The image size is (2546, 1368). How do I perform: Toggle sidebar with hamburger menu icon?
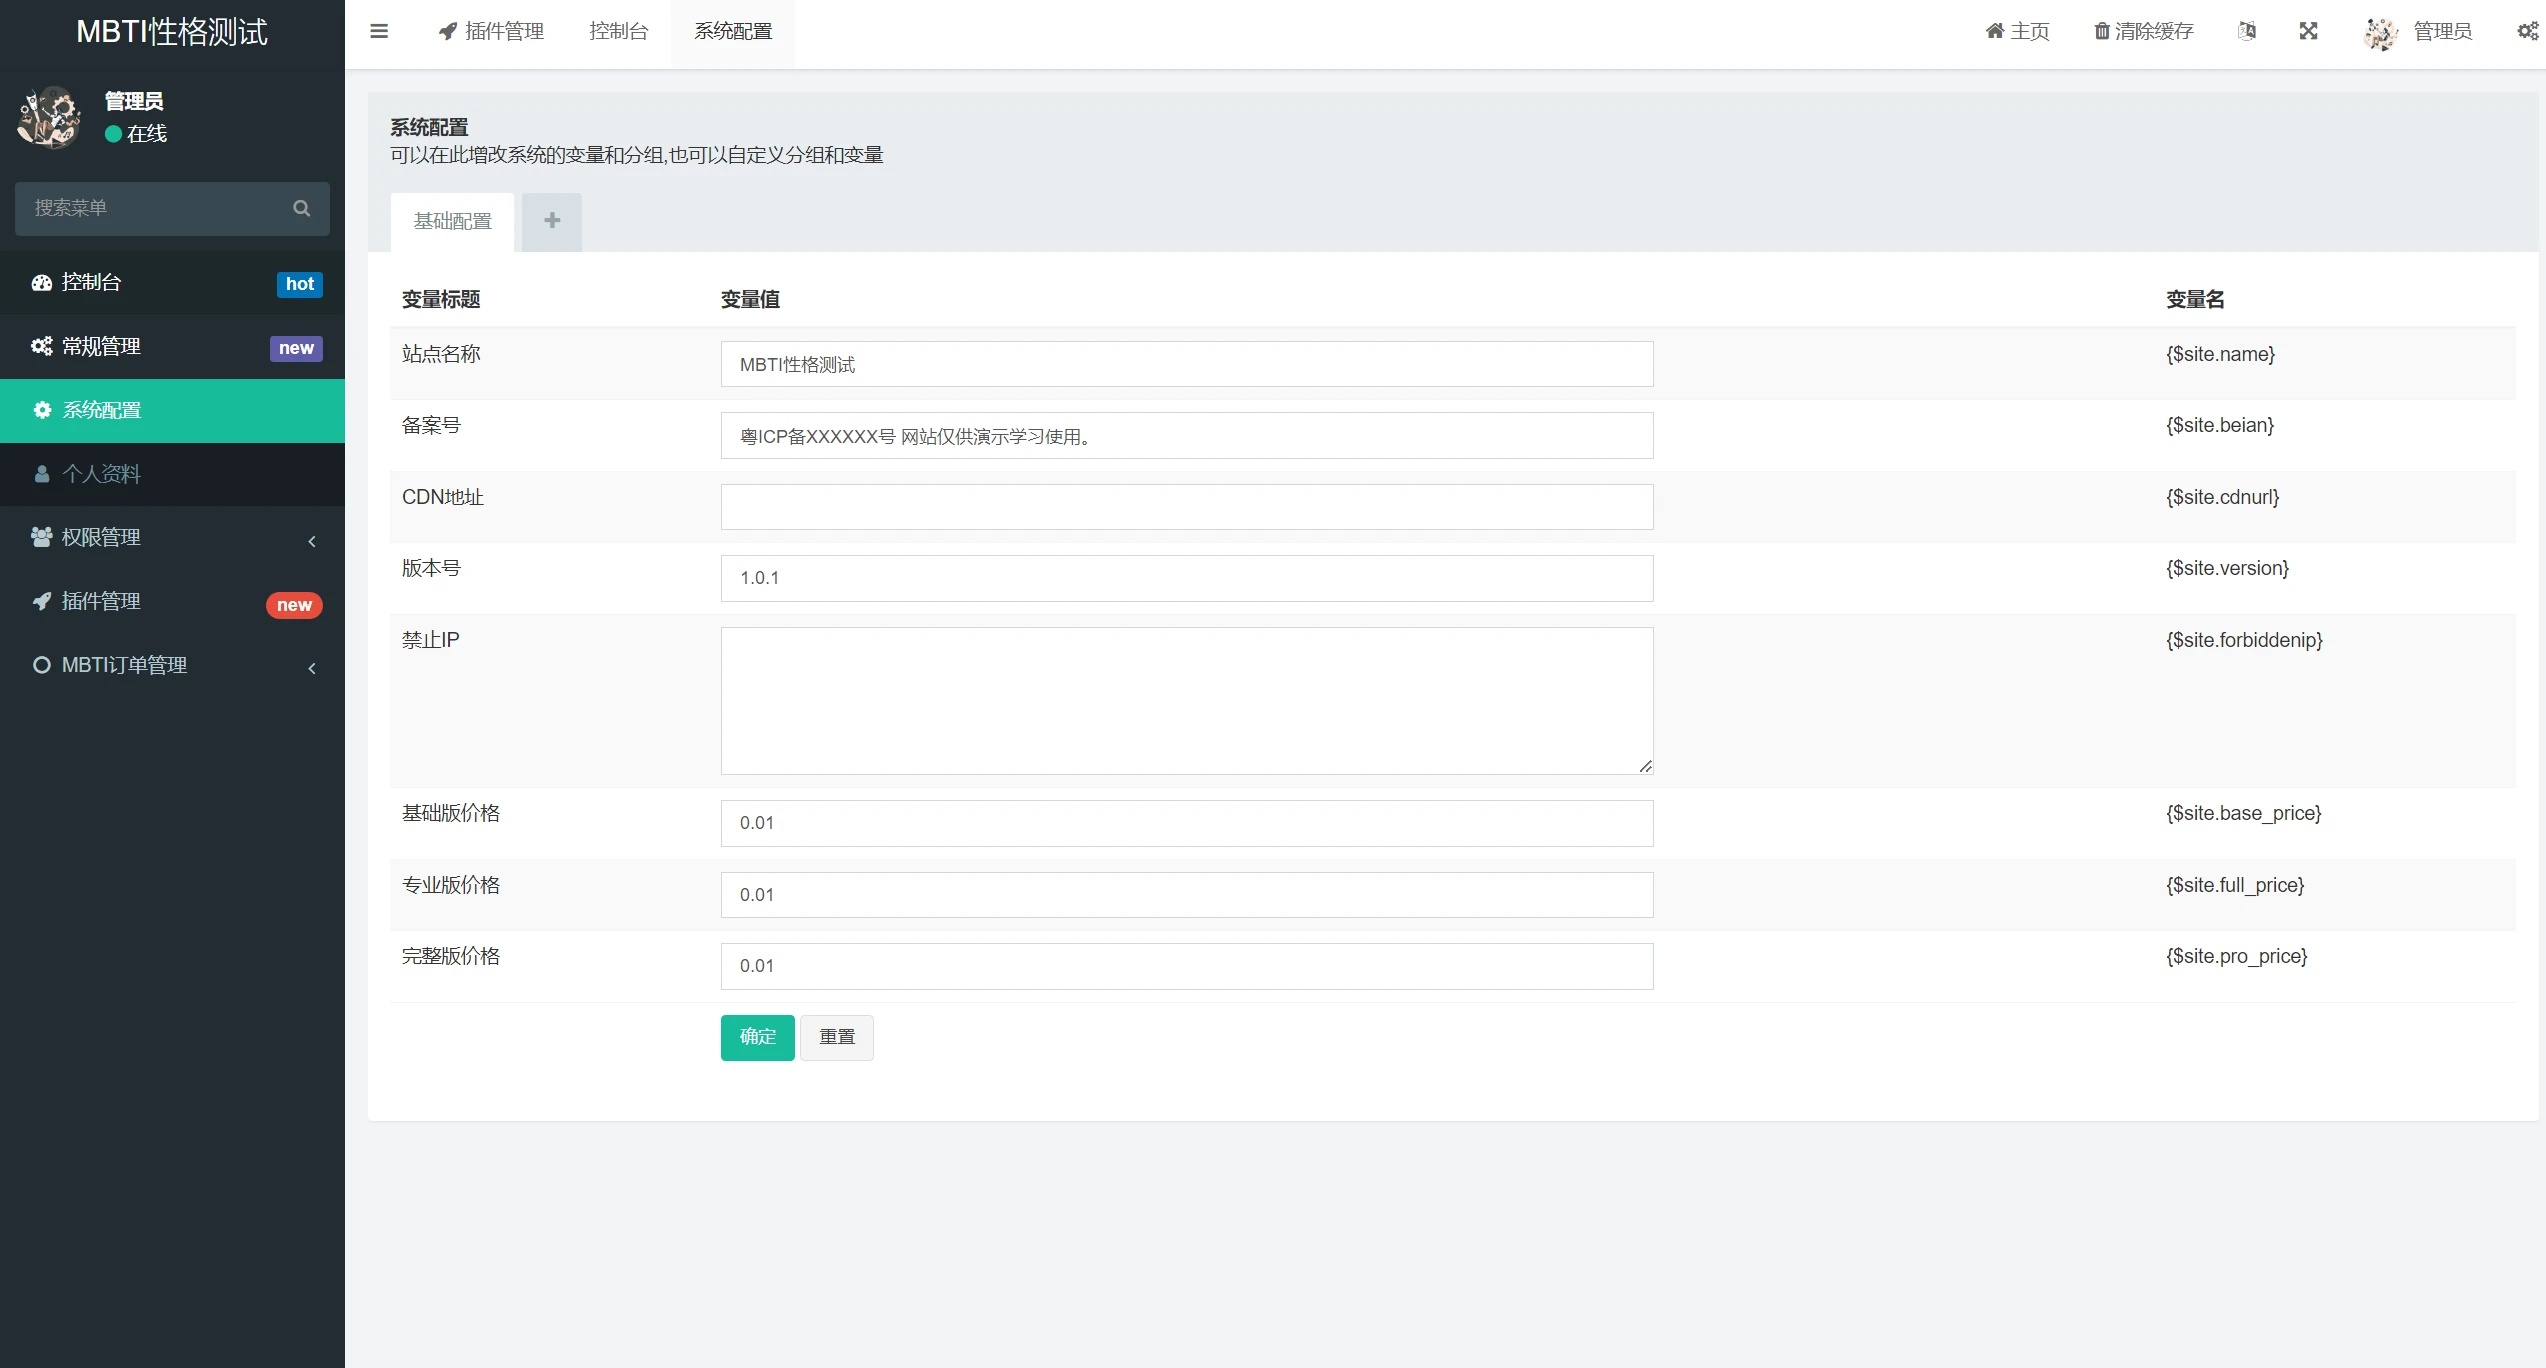tap(379, 31)
